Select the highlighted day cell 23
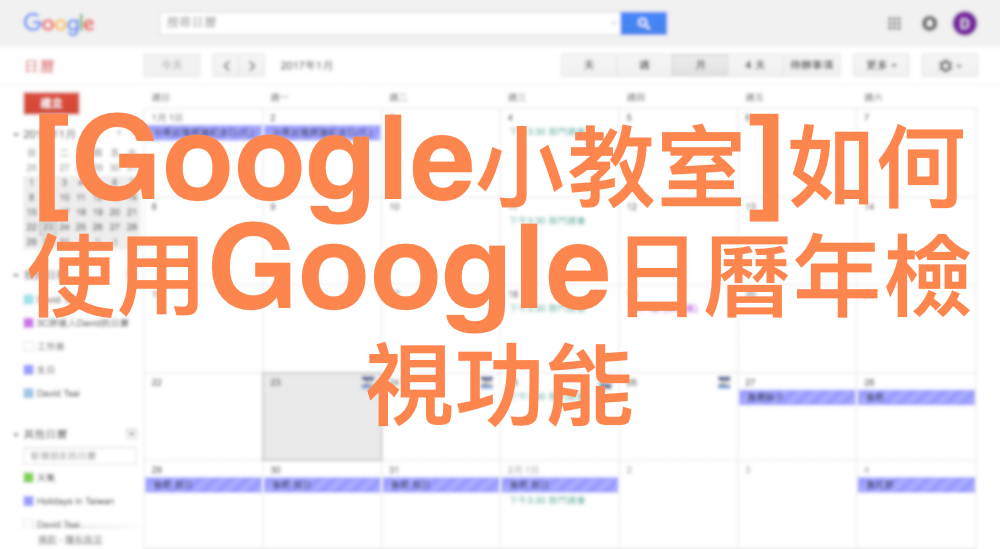1000x549 pixels. coord(322,416)
